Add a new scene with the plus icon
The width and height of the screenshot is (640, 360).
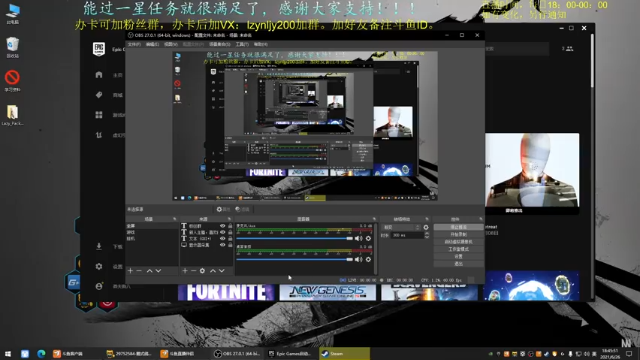pos(130,271)
